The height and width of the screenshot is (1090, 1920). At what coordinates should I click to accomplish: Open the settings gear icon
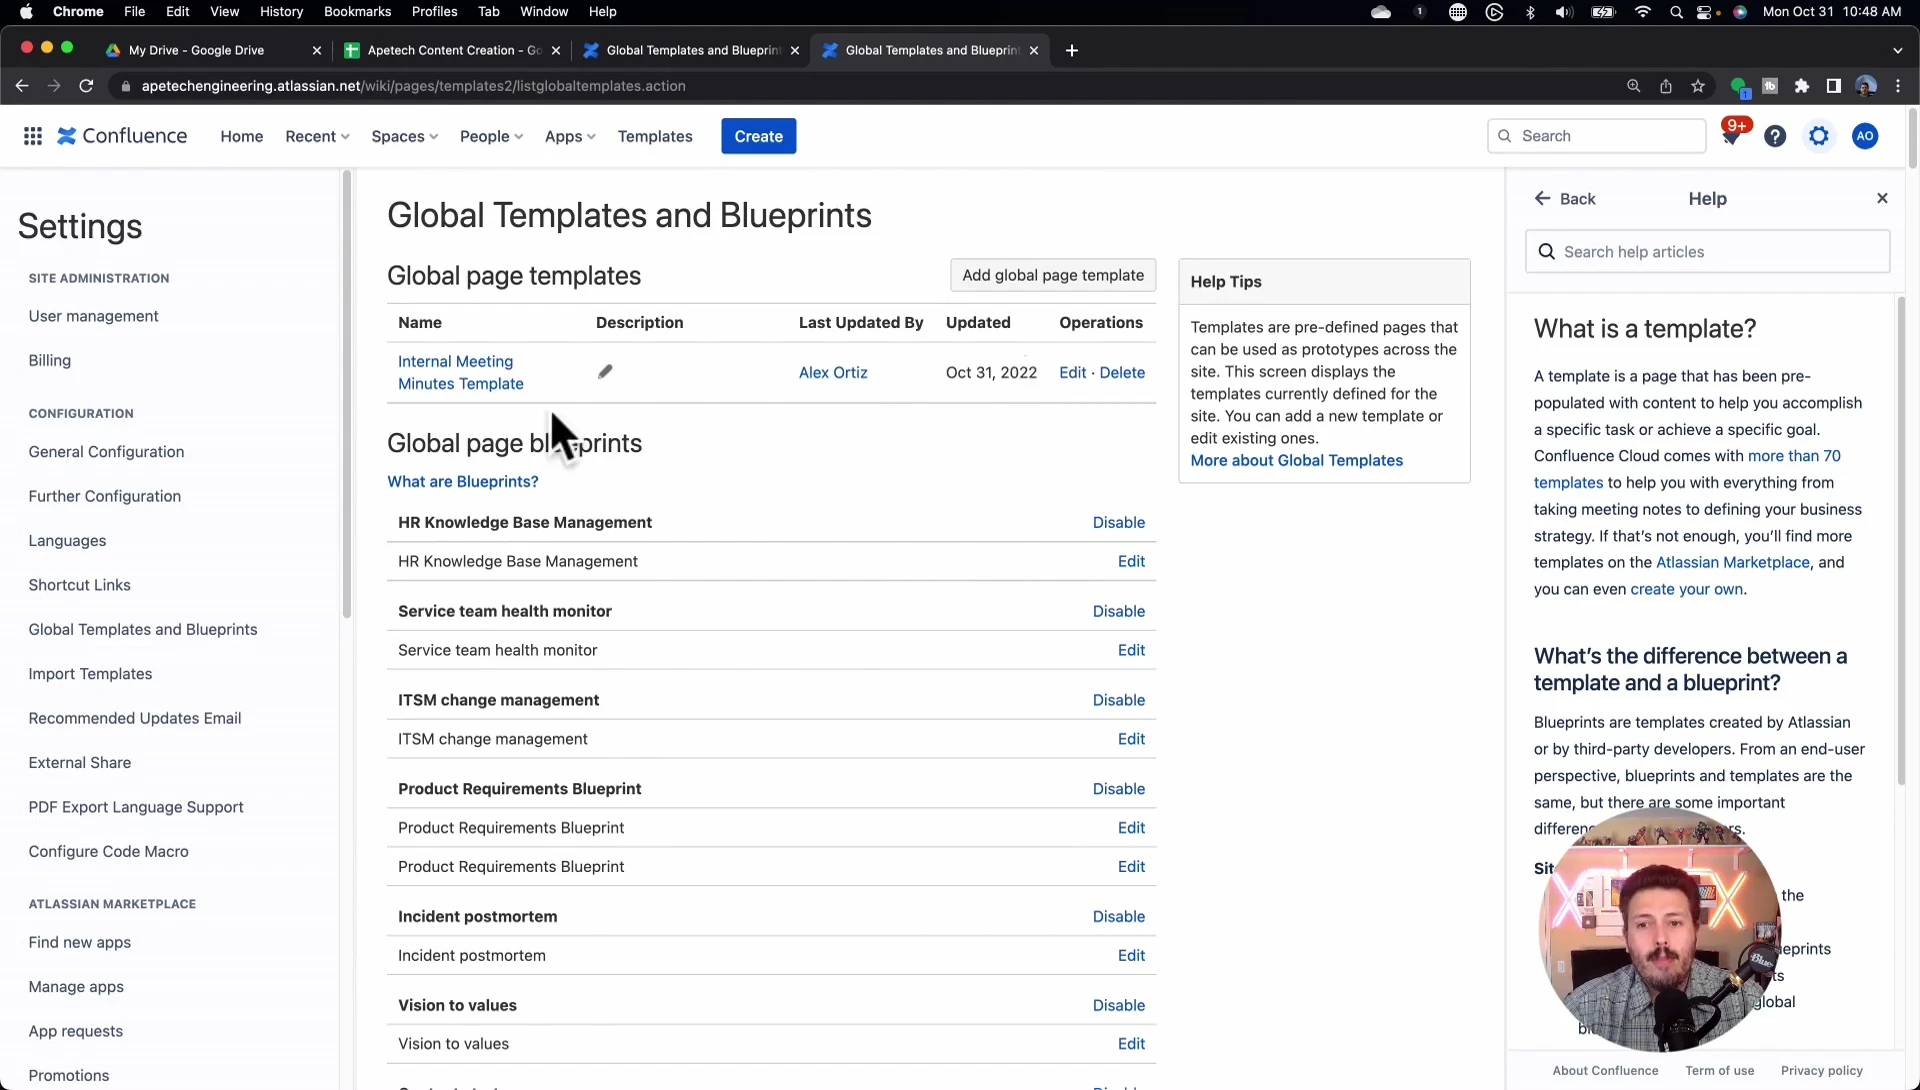click(x=1819, y=136)
